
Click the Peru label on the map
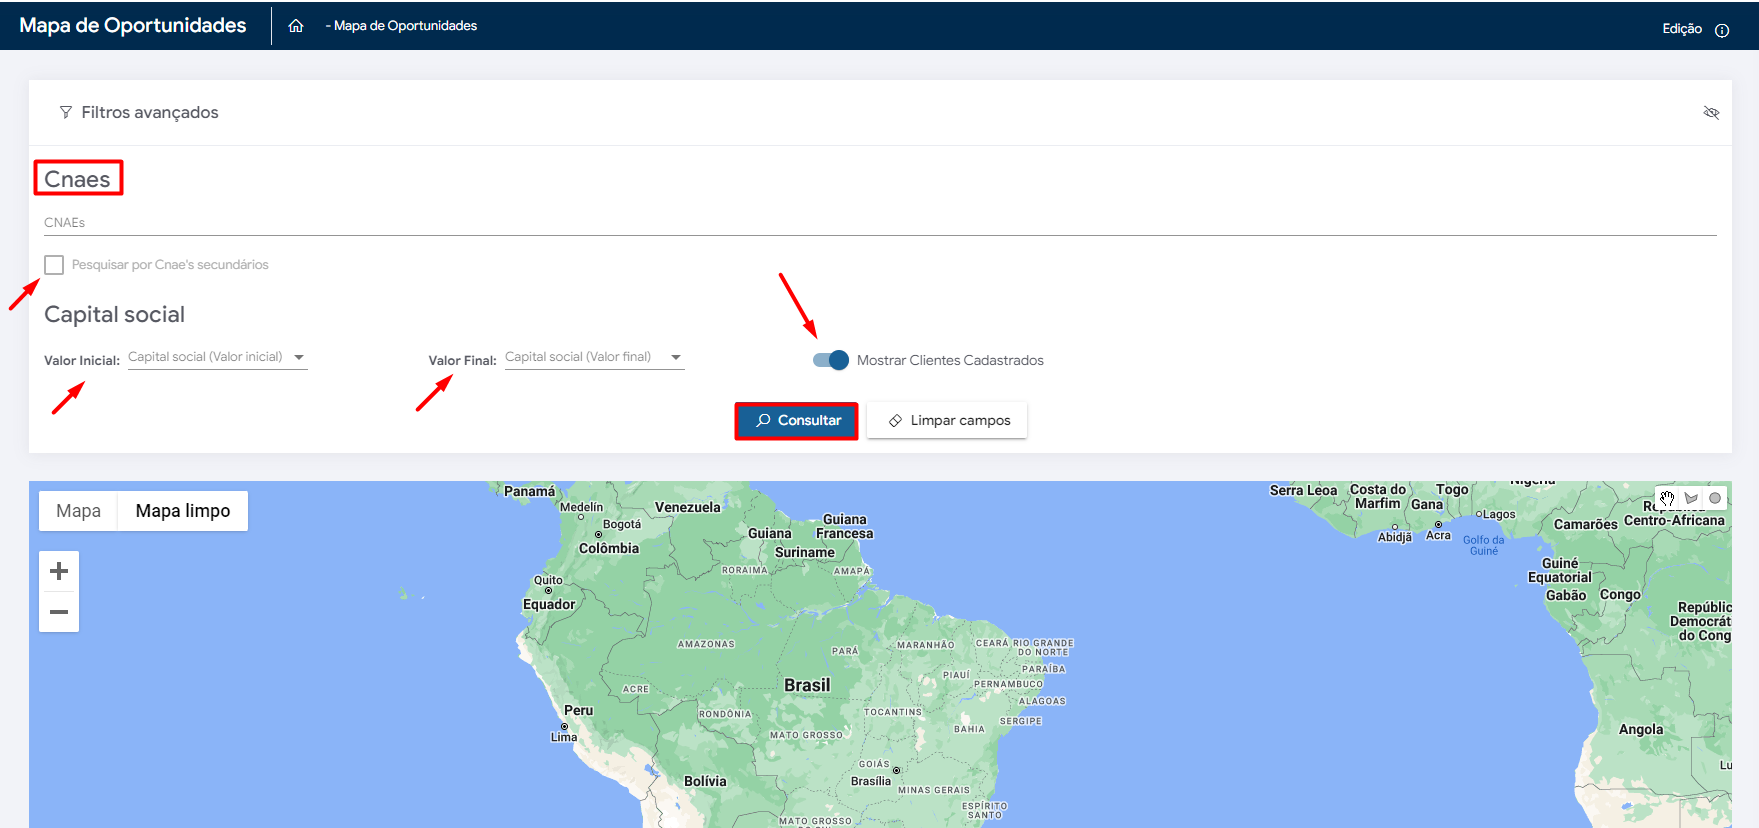tap(578, 710)
